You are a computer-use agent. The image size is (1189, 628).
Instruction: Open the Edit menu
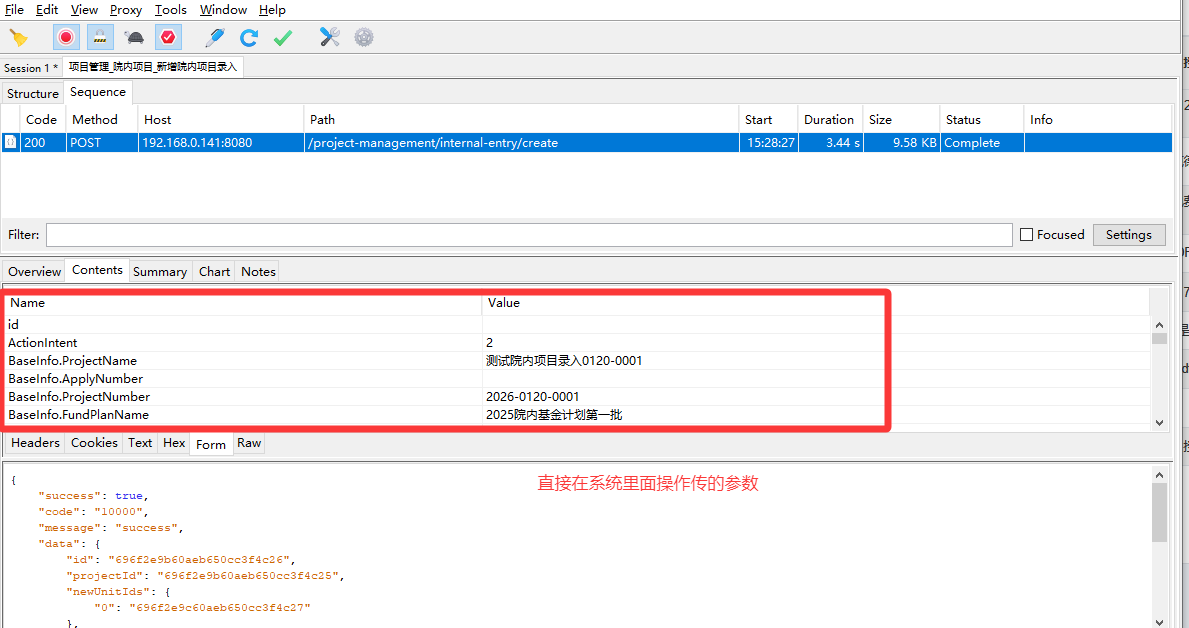(47, 10)
